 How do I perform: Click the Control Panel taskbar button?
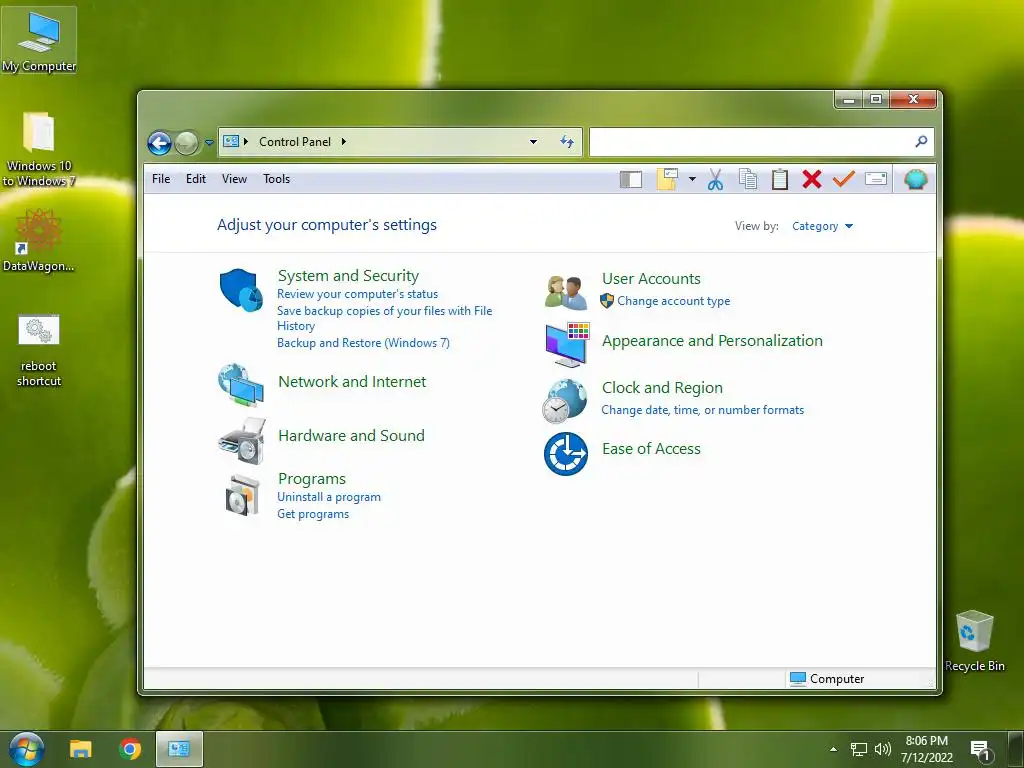[179, 749]
